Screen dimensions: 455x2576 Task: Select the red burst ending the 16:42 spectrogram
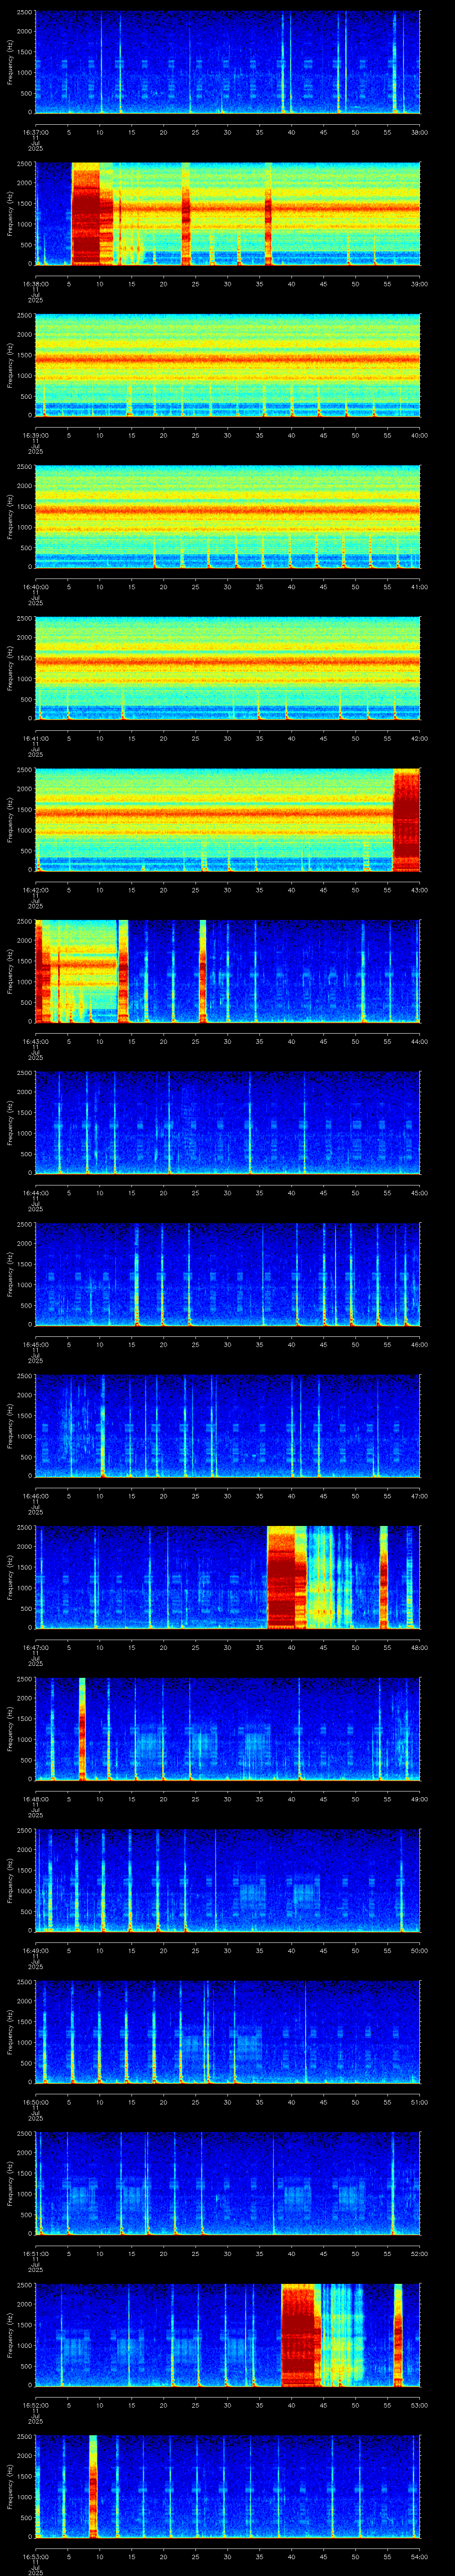point(407,819)
